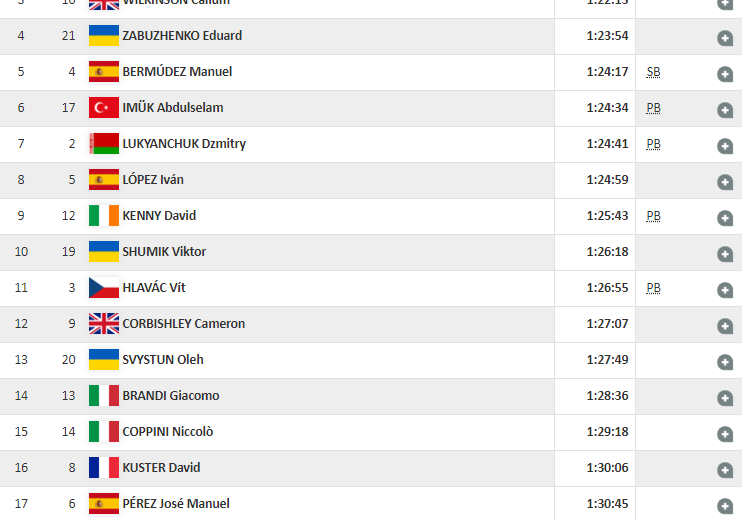Screen dimensions: 744x520
Task: Click plus icon beside CORBISHLEY Cameron
Action: [x=725, y=326]
